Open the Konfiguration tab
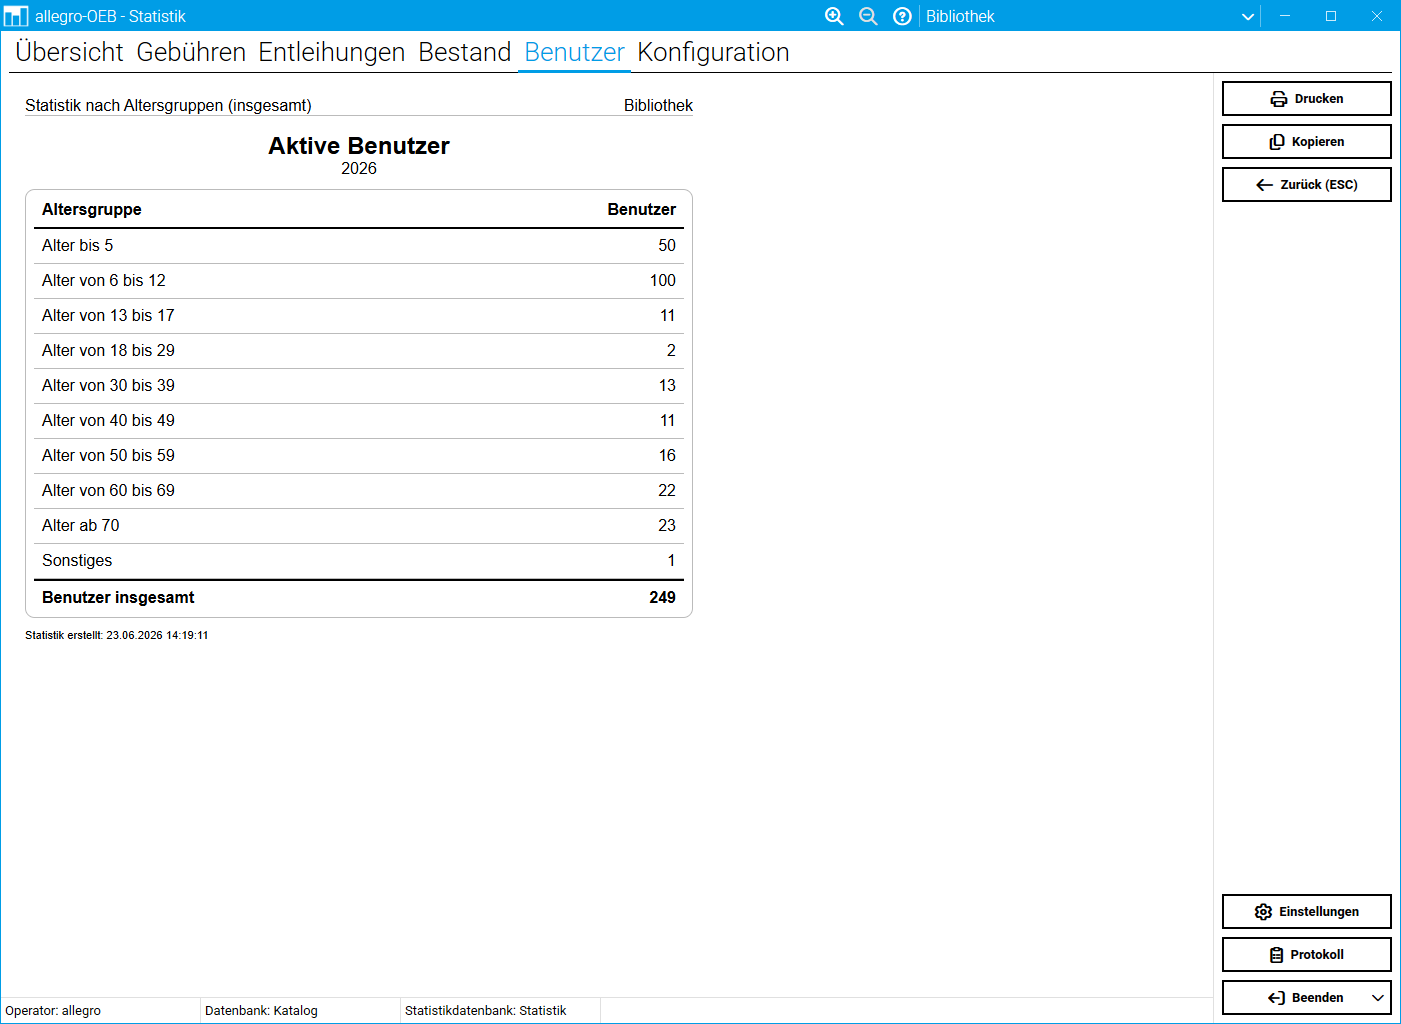 (x=713, y=52)
